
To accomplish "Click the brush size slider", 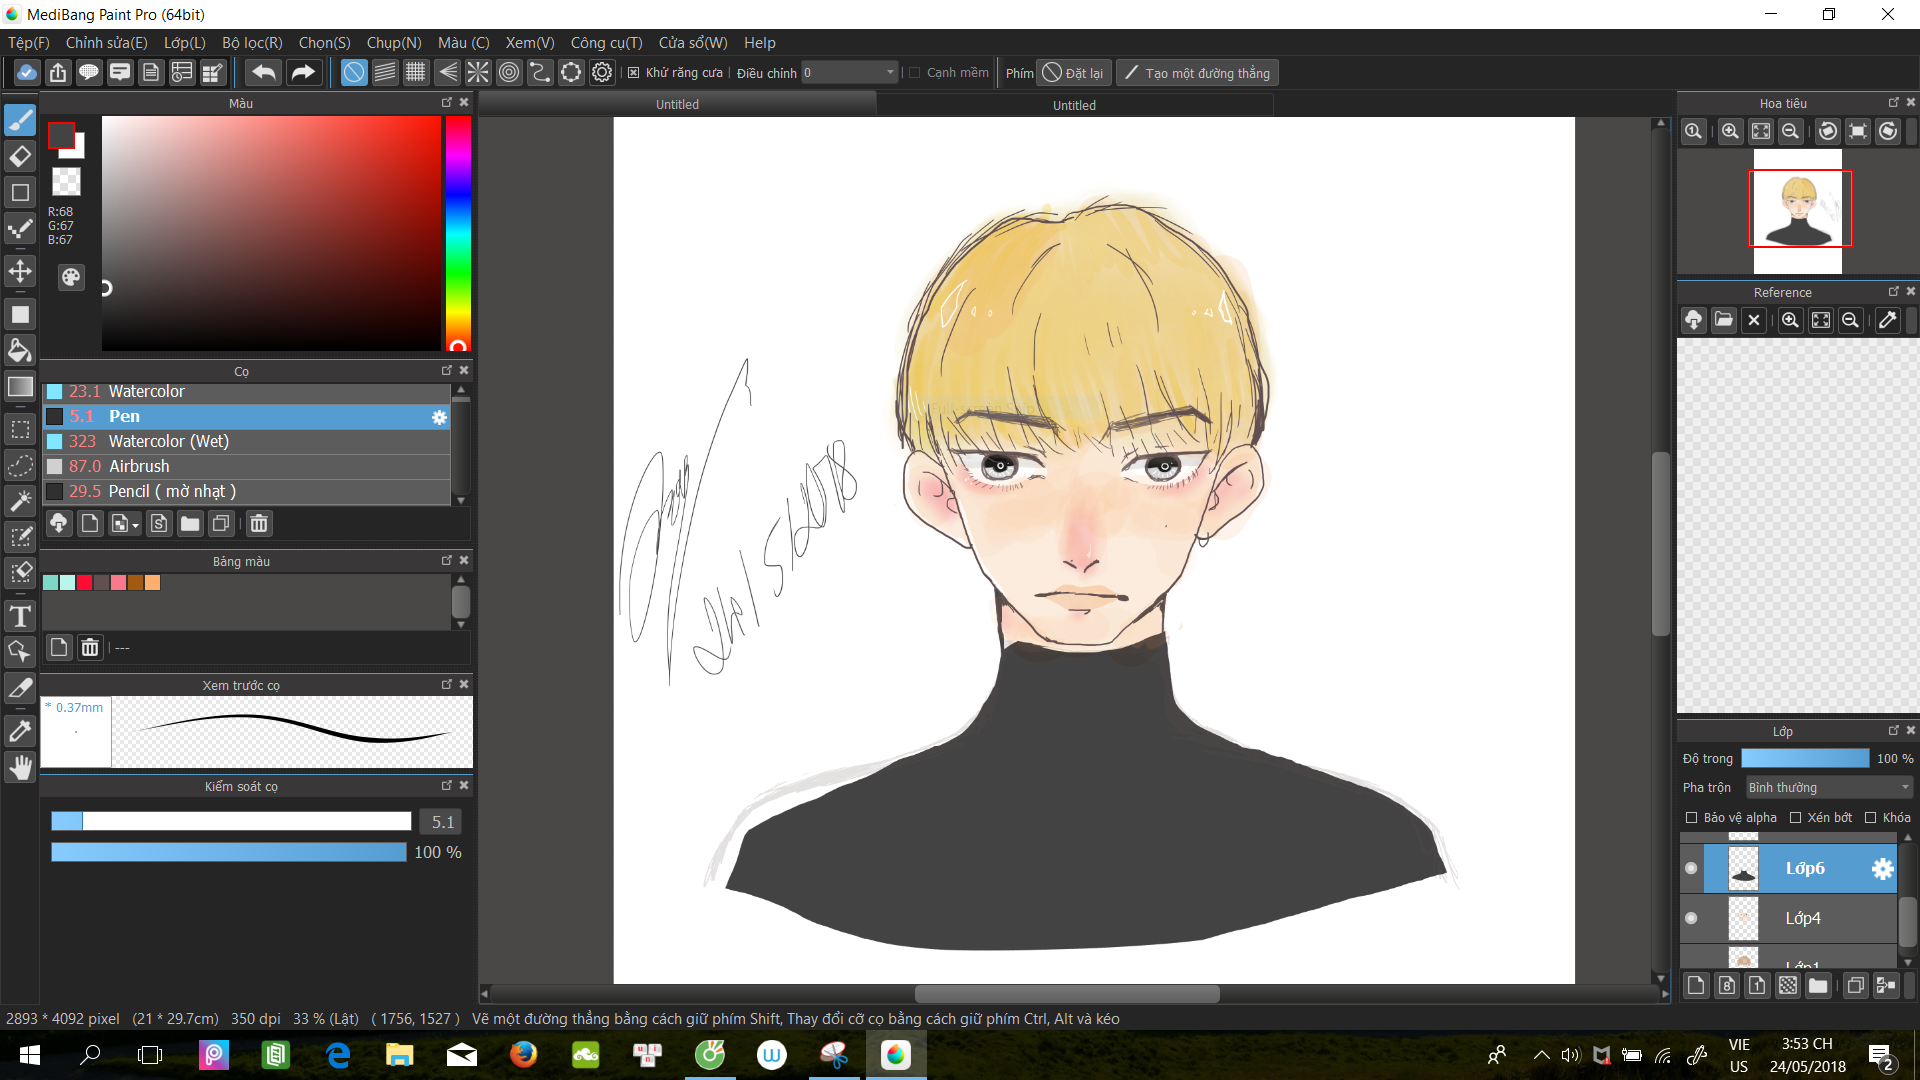I will click(231, 821).
